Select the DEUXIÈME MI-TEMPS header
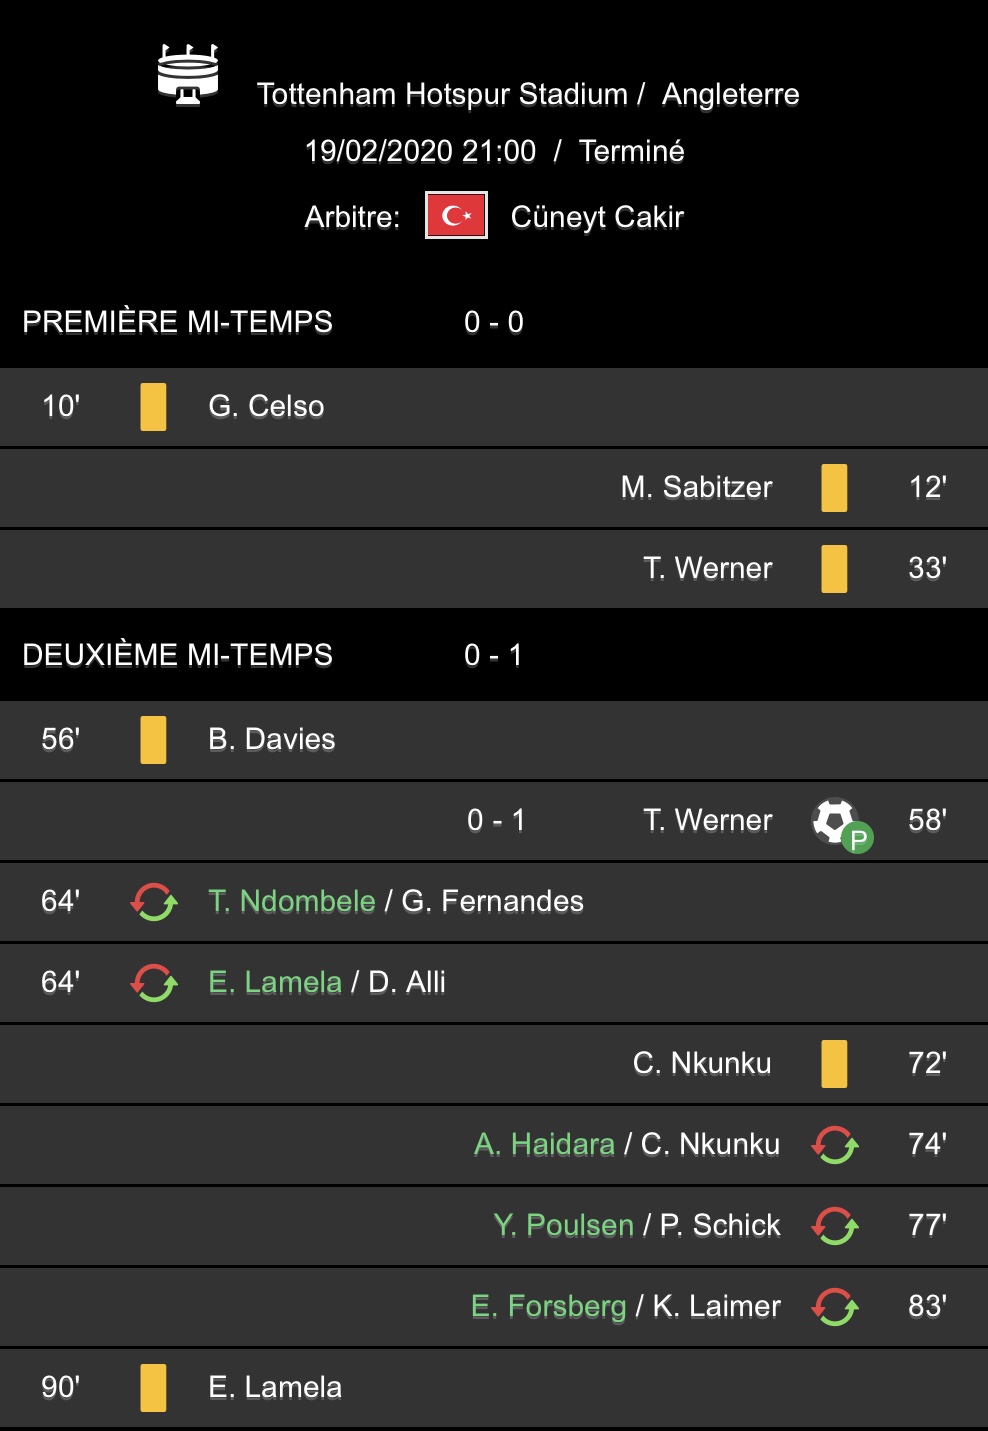This screenshot has height=1431, width=988. click(177, 655)
